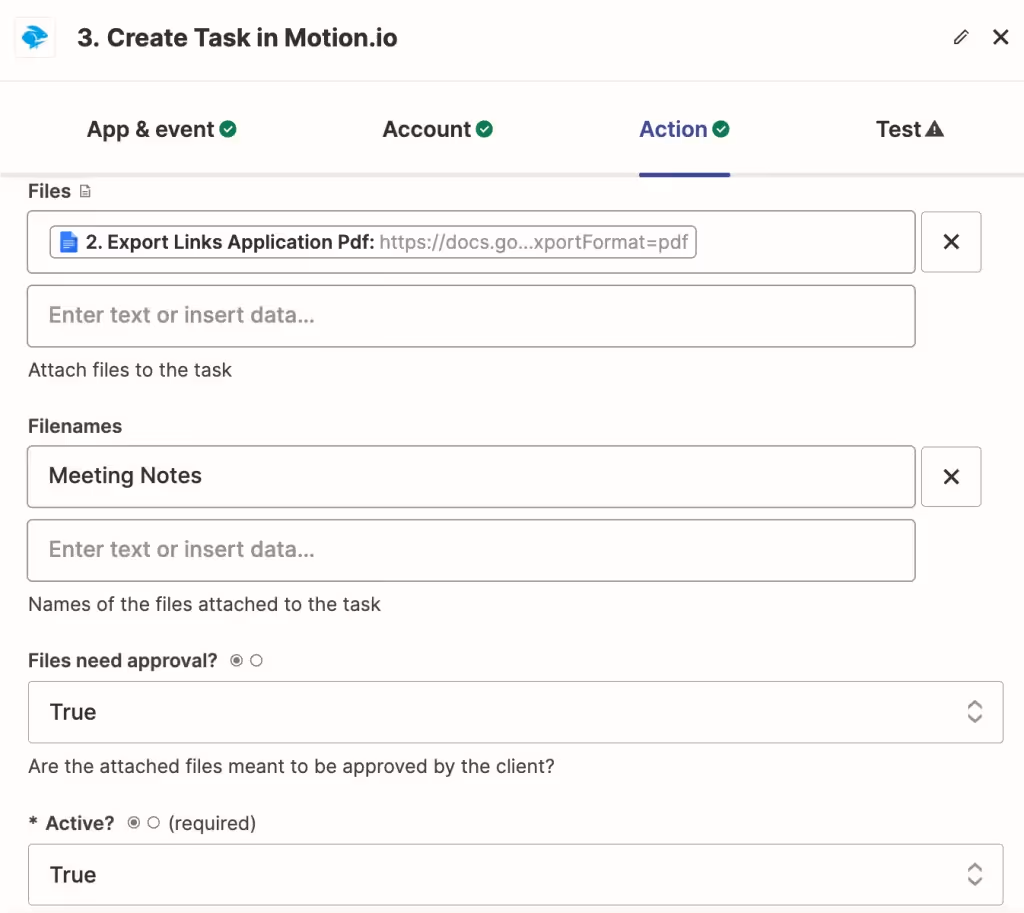Close the Create Task step panel

[x=1000, y=37]
